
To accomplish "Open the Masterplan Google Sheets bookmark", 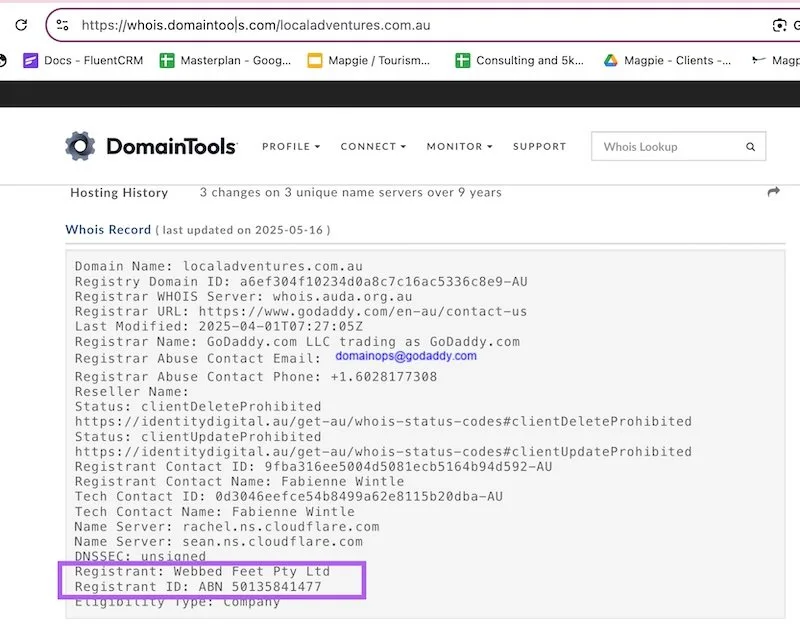I will pyautogui.click(x=224, y=60).
